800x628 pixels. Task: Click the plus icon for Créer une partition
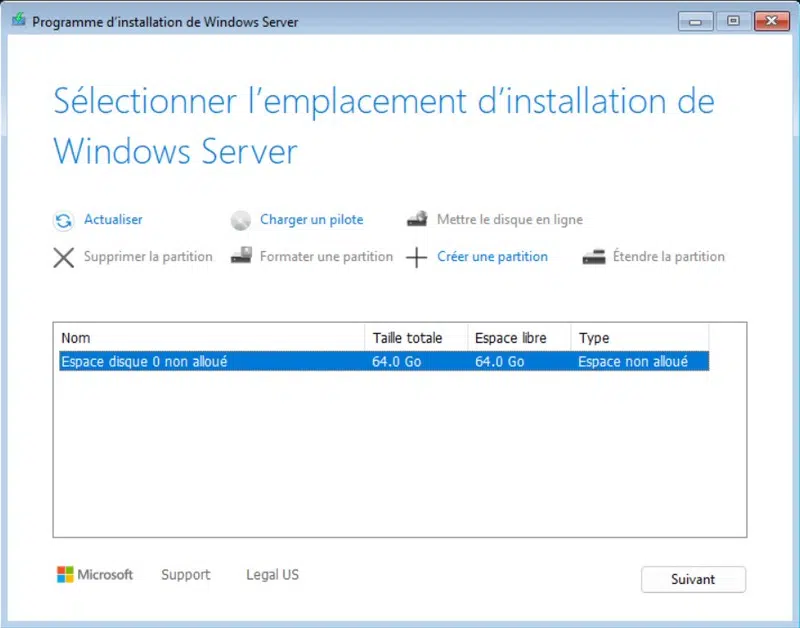[x=416, y=258]
